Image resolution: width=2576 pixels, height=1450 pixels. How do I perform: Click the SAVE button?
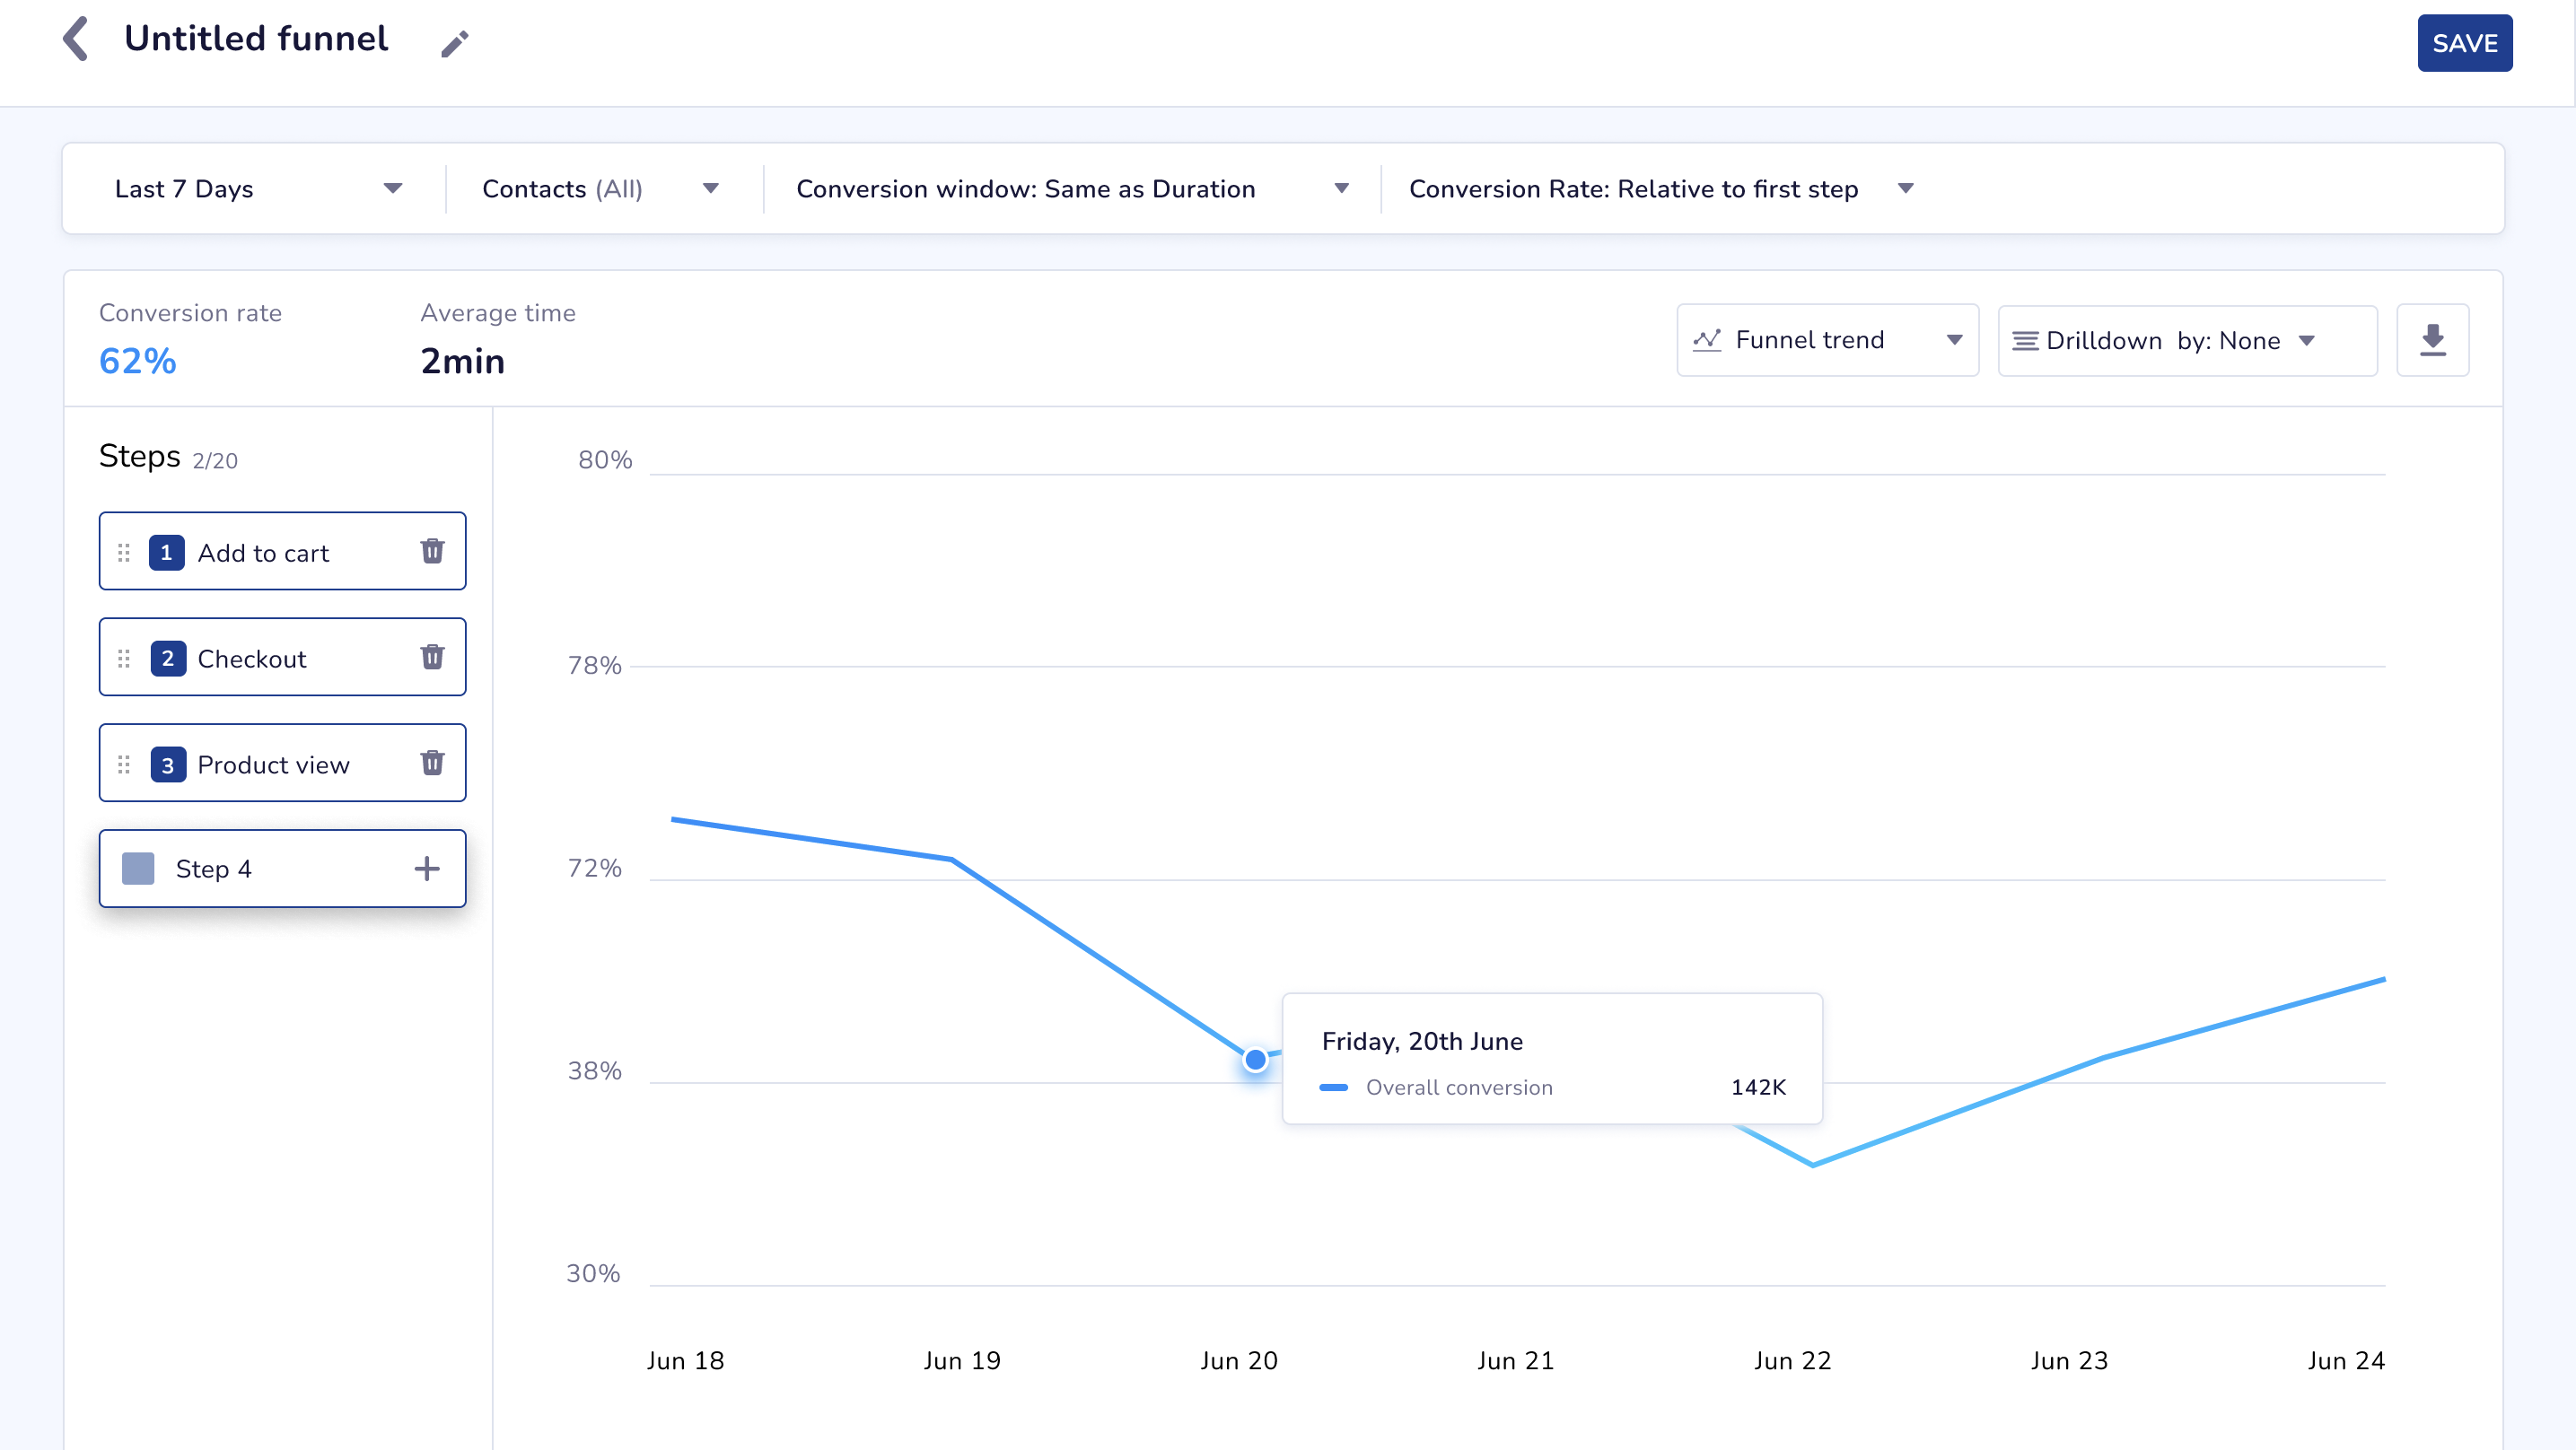point(2464,43)
